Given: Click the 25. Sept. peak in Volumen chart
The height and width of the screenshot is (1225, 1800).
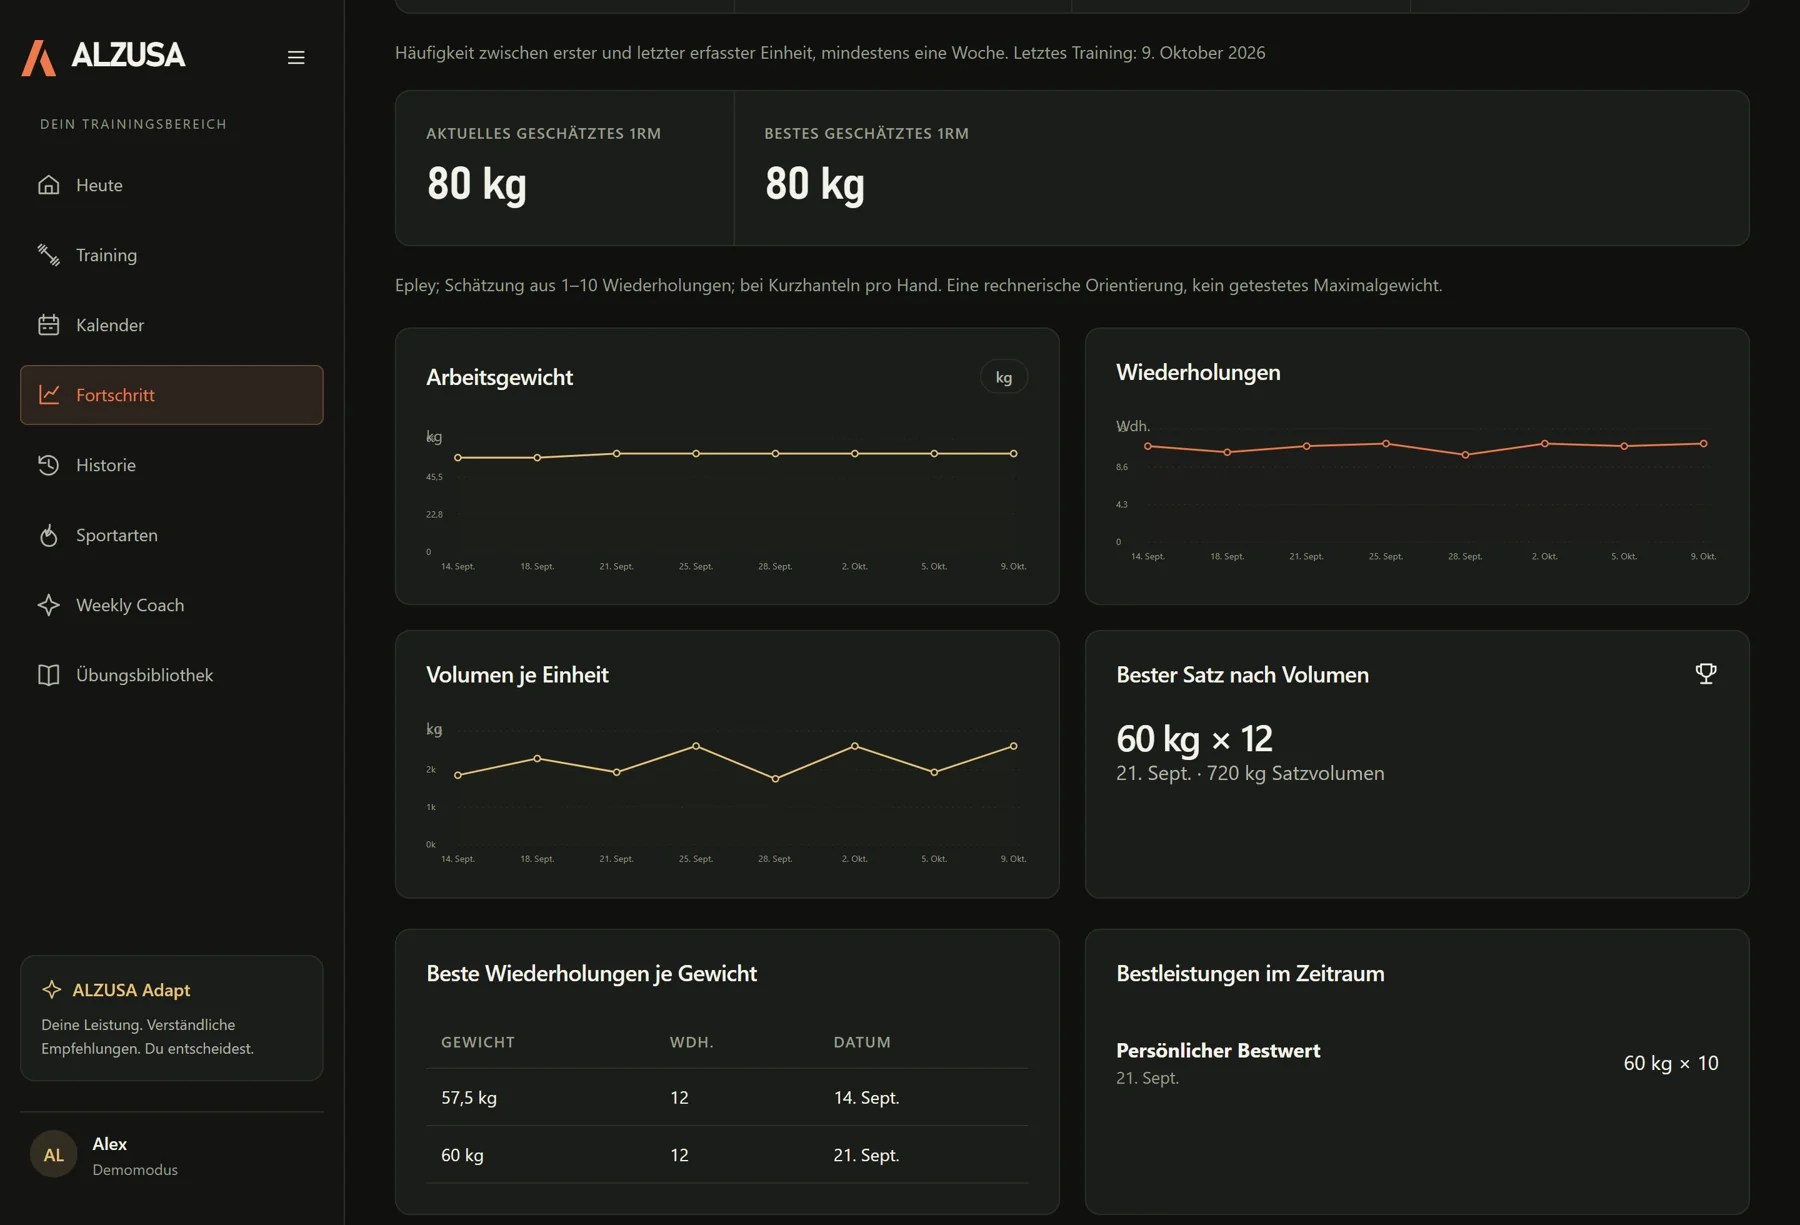Looking at the screenshot, I should (696, 746).
